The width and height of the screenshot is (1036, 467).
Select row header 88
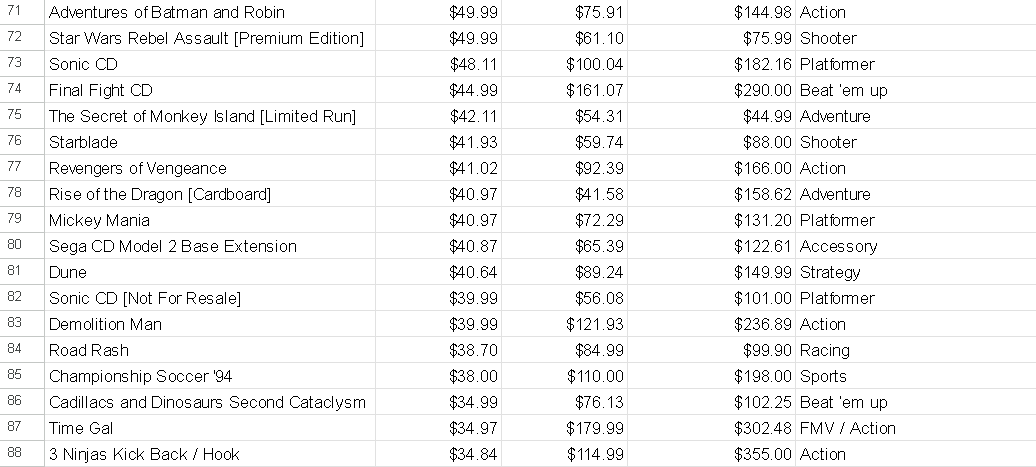(x=14, y=454)
